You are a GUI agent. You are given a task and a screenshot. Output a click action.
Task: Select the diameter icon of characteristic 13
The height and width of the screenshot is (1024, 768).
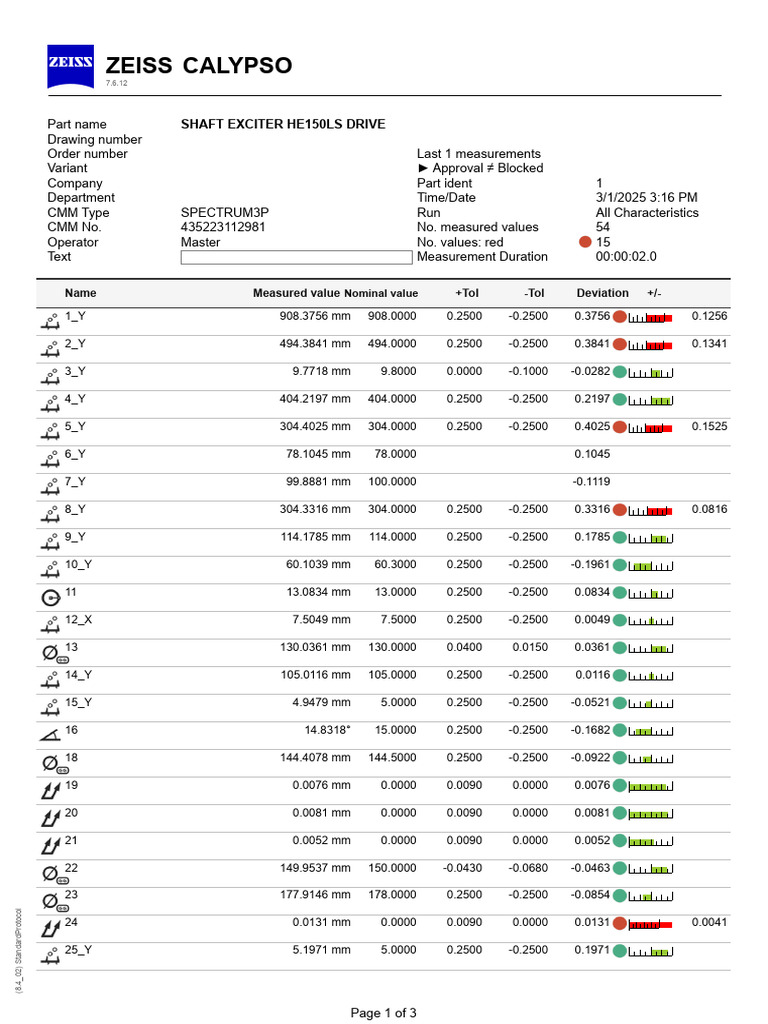(x=53, y=653)
